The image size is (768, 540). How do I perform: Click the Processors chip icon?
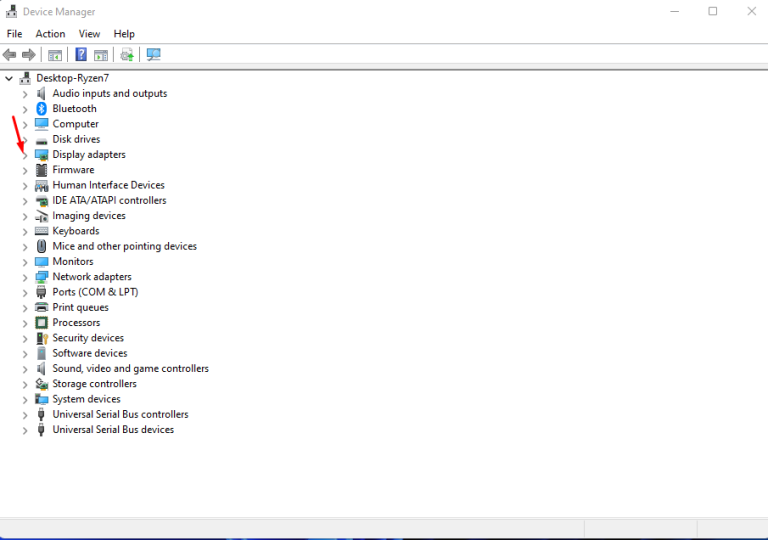pyautogui.click(x=42, y=322)
